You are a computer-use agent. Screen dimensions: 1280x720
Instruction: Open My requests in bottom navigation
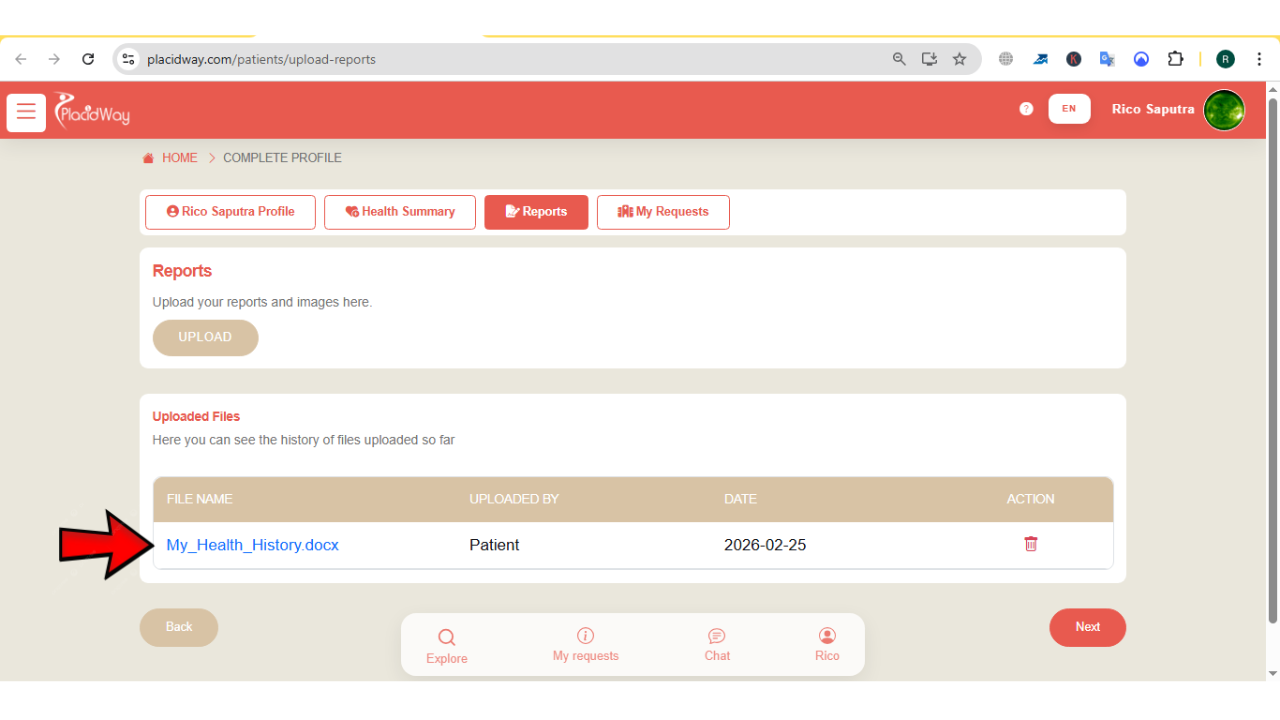(x=586, y=645)
